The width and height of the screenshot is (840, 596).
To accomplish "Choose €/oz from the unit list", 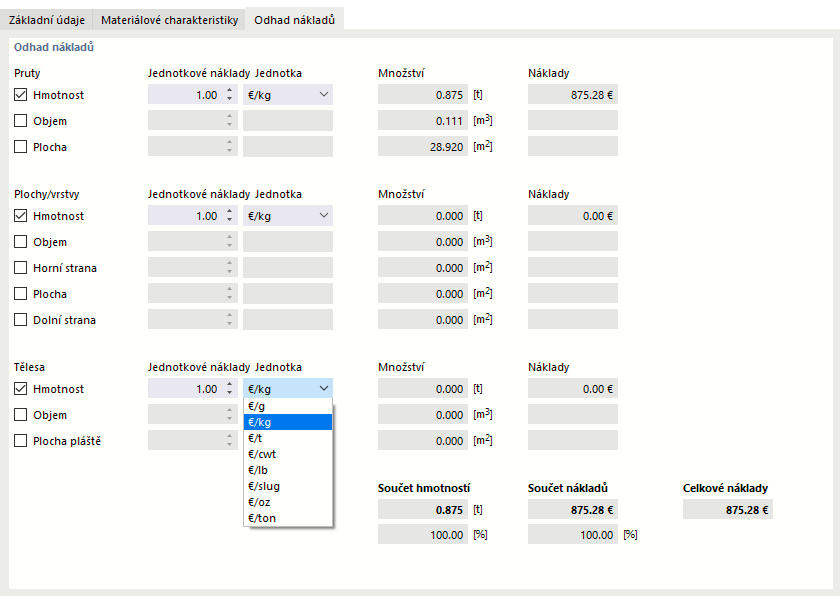I will coord(288,502).
